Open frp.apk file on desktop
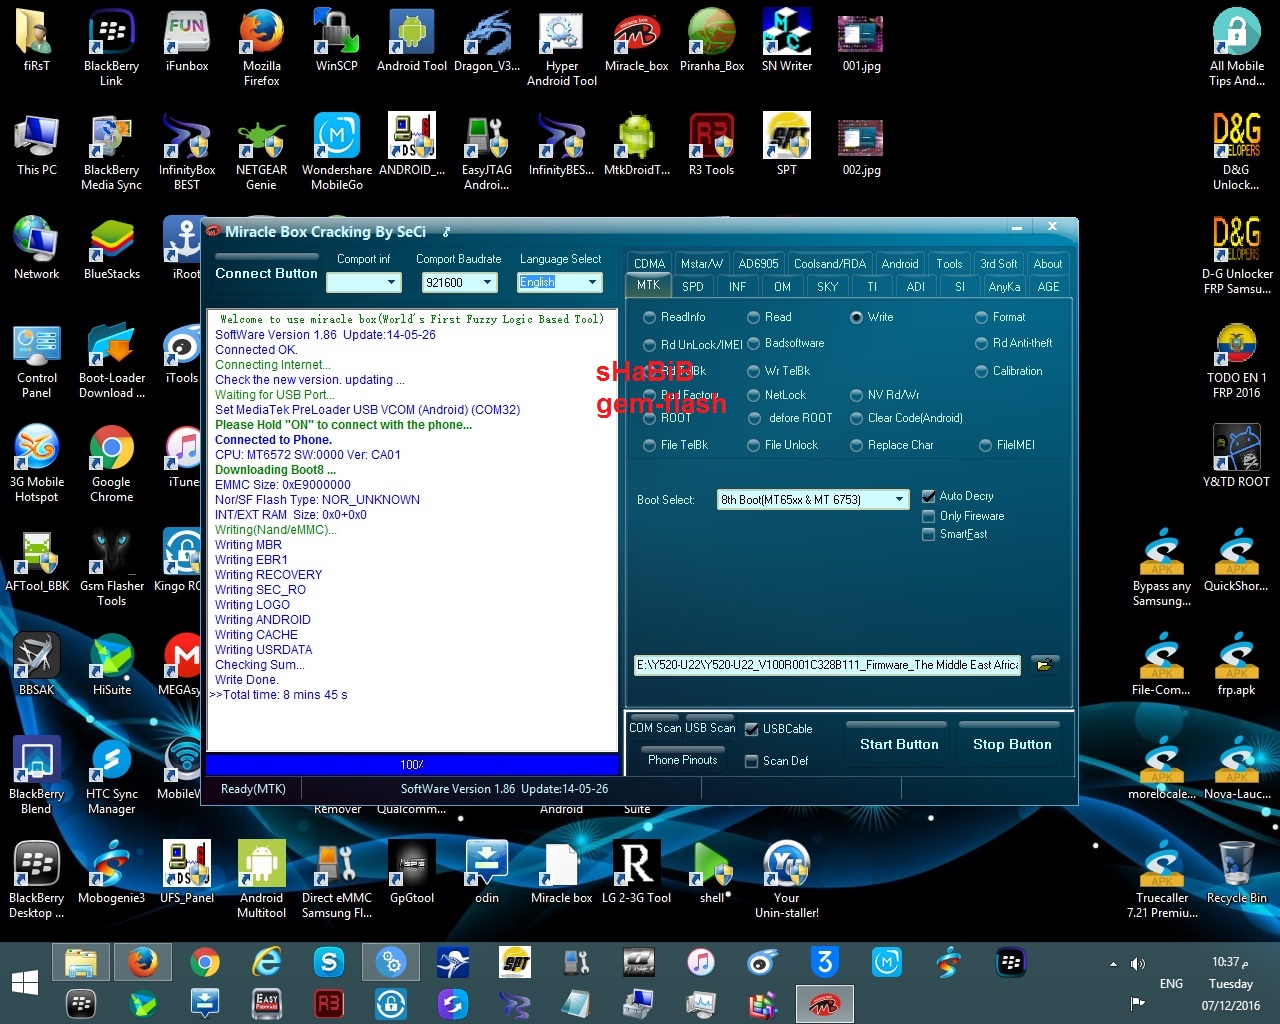 click(x=1237, y=666)
